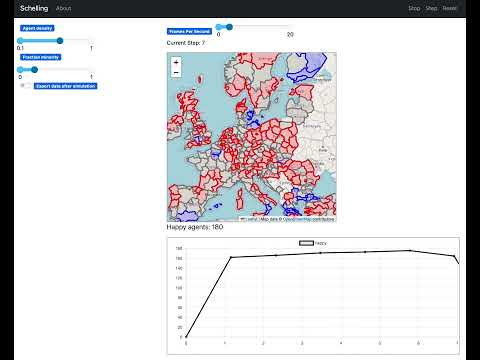
Task: Toggle Export data after simulation switch
Action: pos(25,86)
